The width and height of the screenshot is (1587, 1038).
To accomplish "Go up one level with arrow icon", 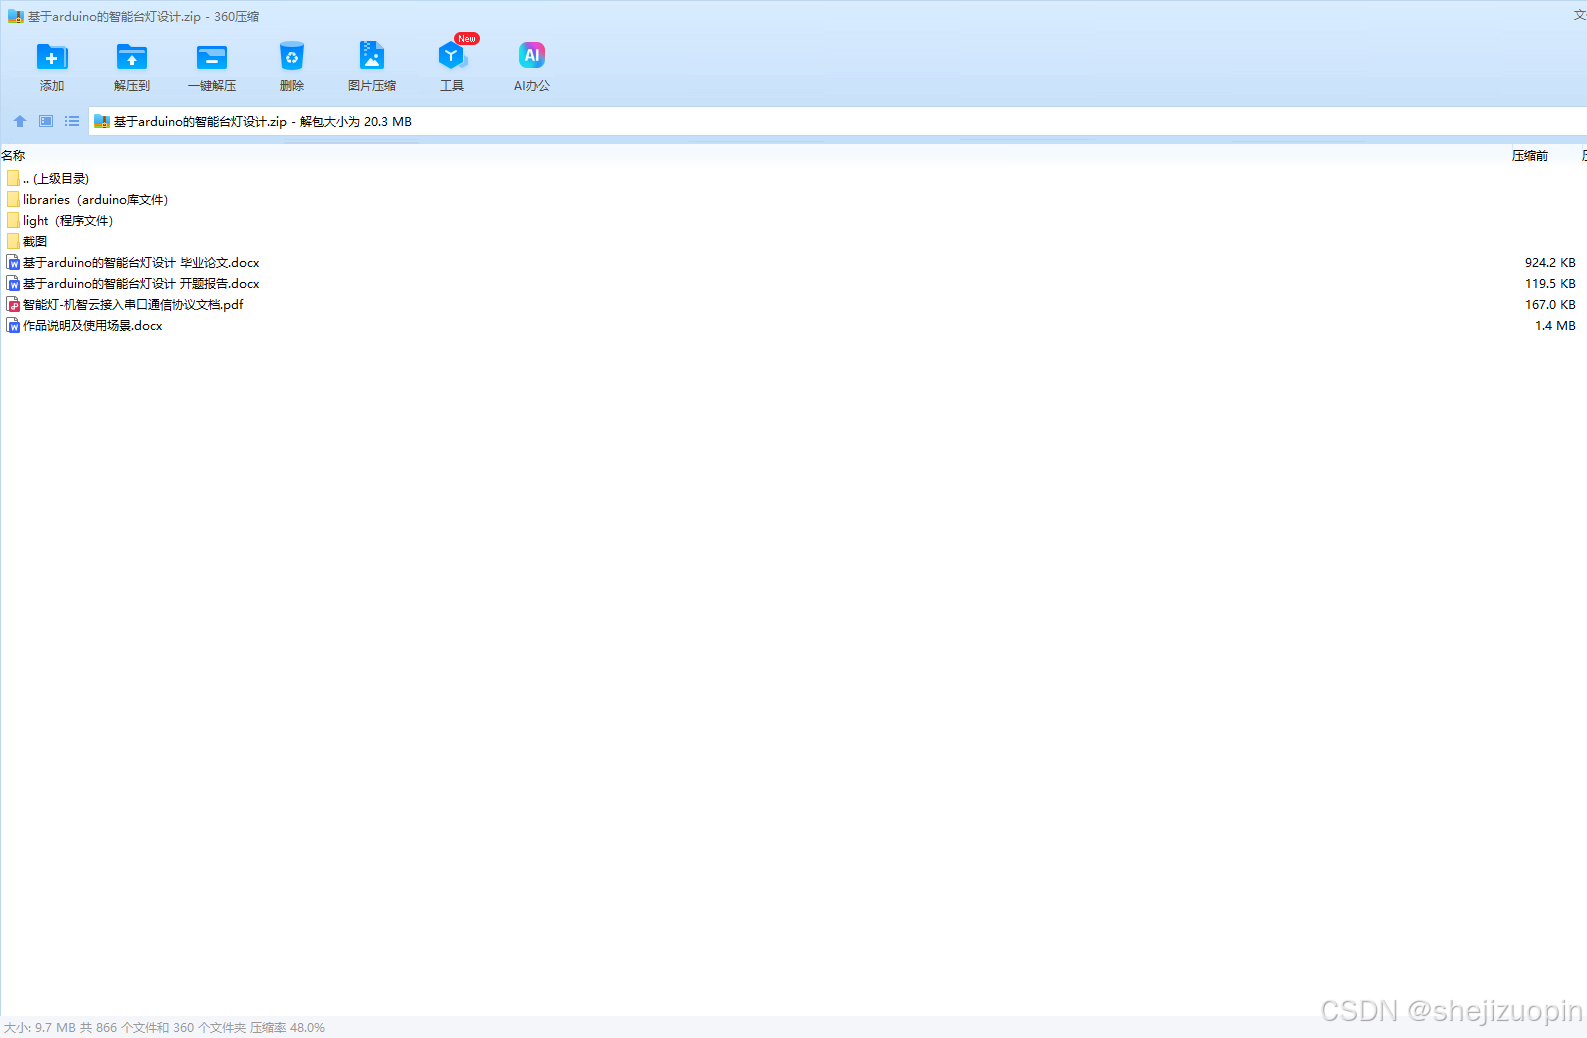I will point(20,121).
